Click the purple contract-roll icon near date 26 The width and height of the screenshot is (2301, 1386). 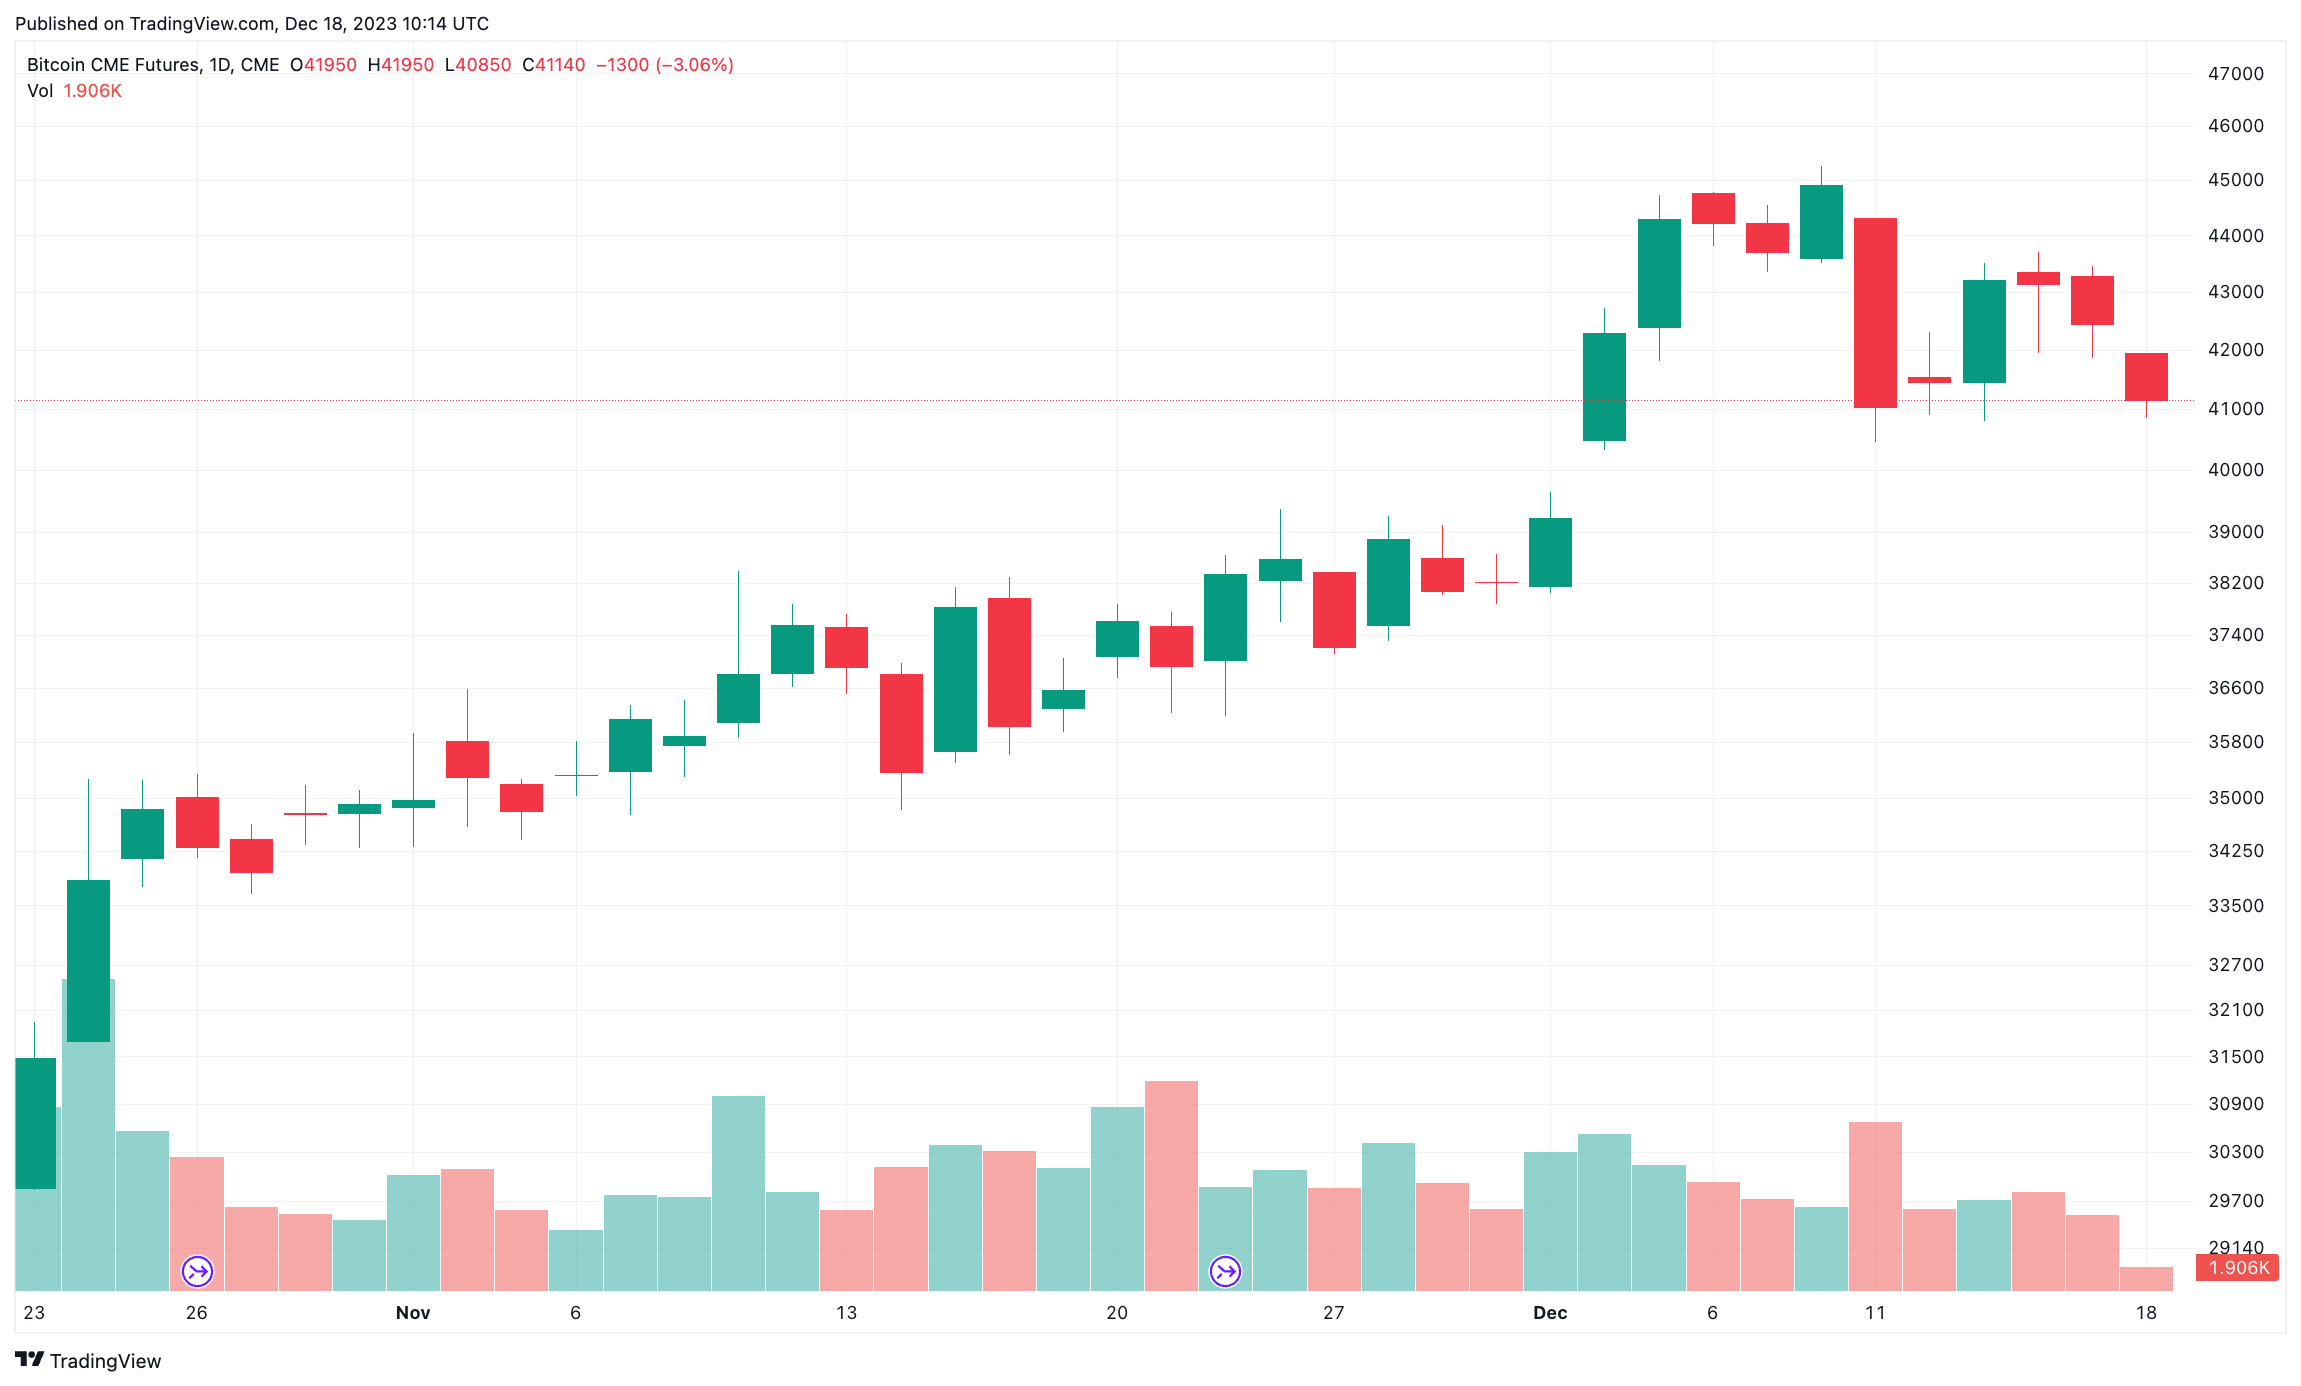point(197,1271)
